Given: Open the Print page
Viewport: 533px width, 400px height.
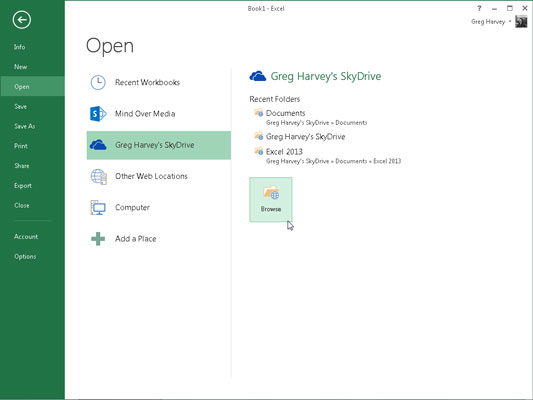Looking at the screenshot, I should 21,146.
